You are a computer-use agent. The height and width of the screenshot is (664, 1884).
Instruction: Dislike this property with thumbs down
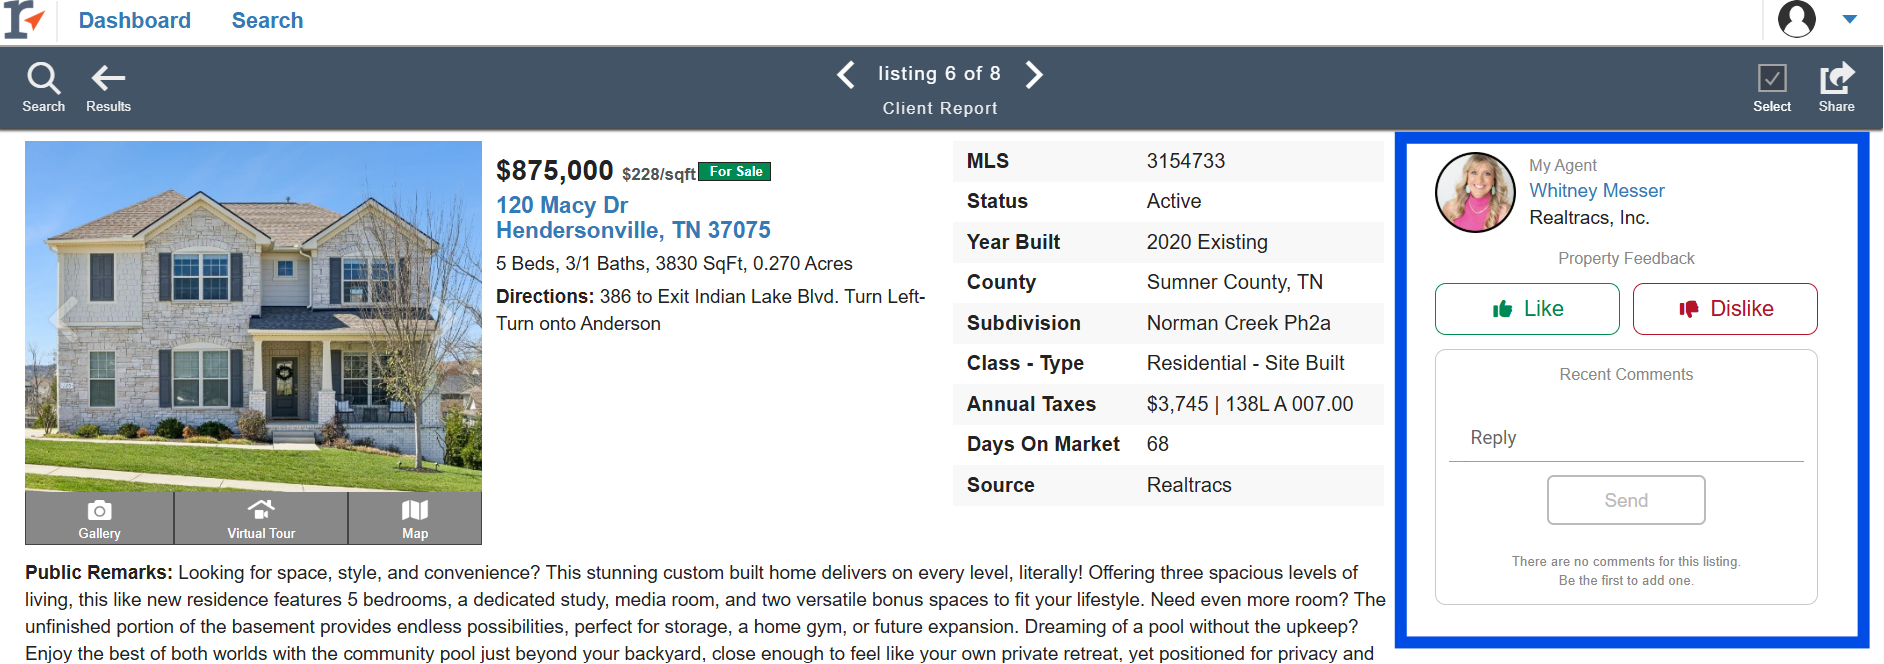click(x=1725, y=309)
